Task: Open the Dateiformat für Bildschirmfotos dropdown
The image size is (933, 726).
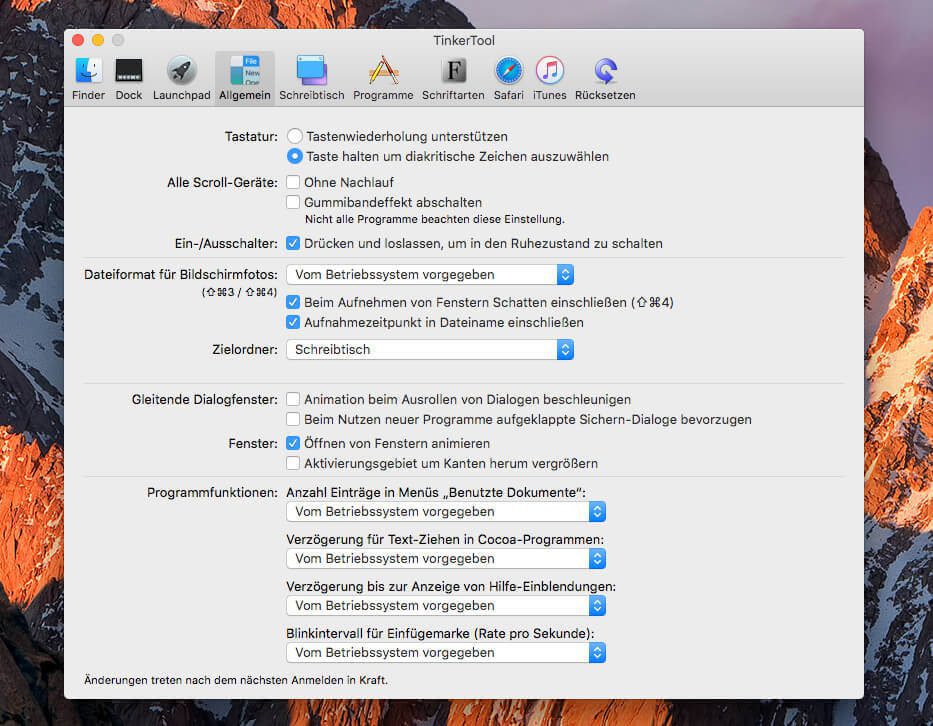Action: click(430, 274)
